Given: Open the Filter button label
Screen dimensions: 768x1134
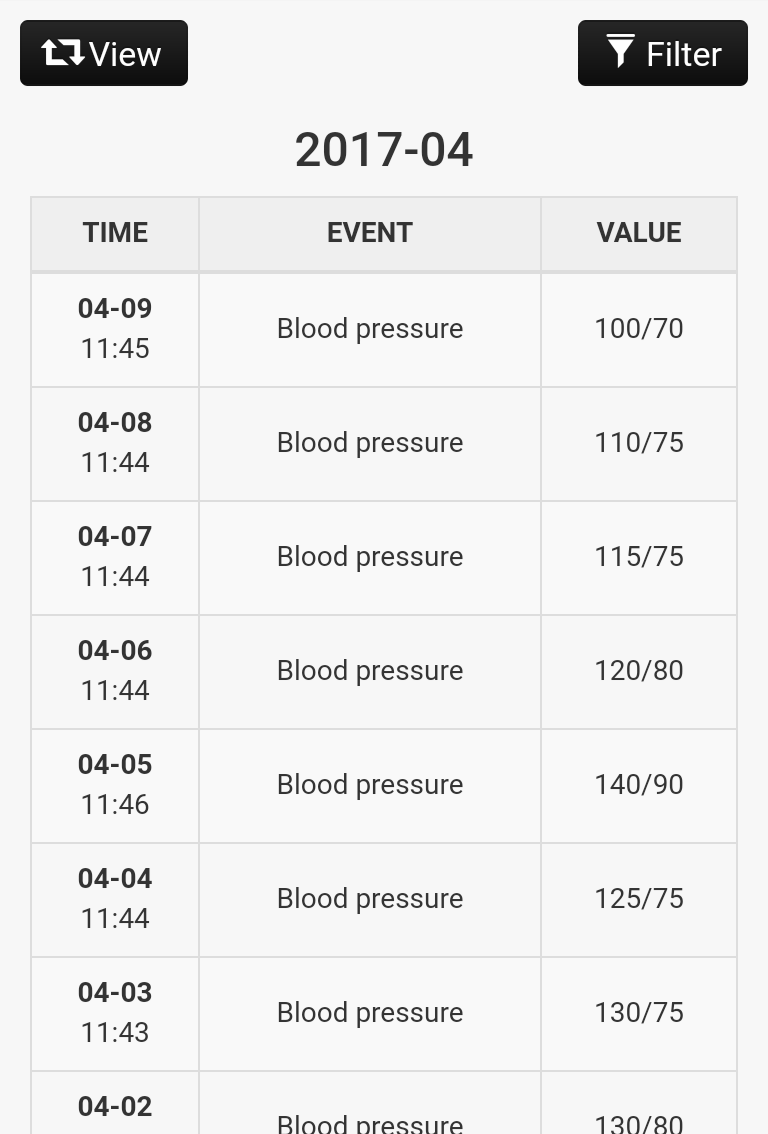Looking at the screenshot, I should click(x=684, y=54).
